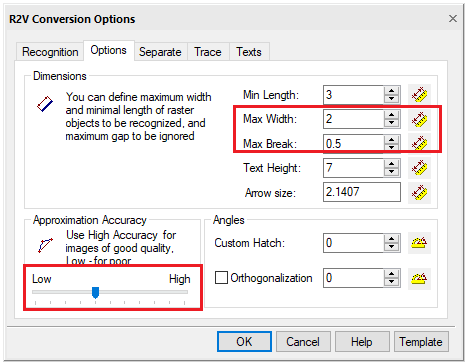Decrease Max Break with down arrow

click(x=392, y=148)
